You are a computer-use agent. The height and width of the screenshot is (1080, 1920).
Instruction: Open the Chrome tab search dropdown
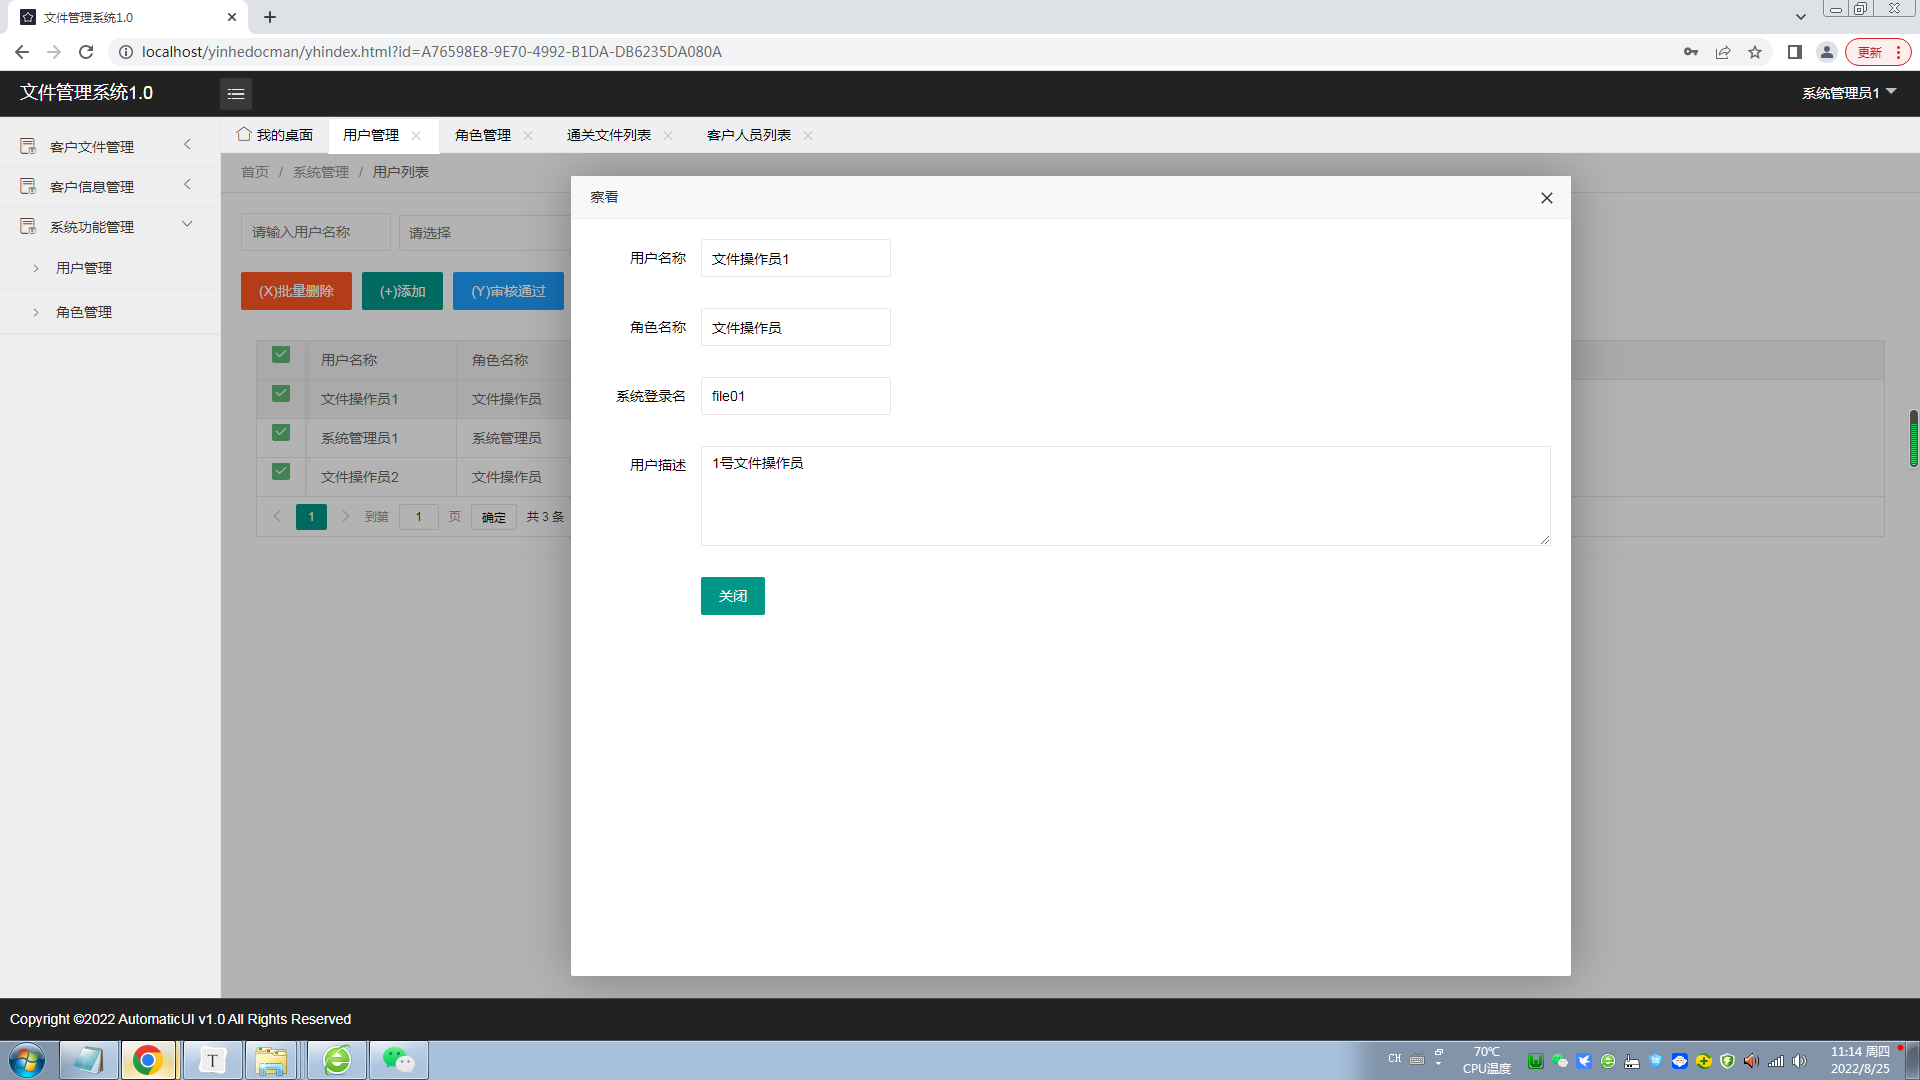[1801, 17]
